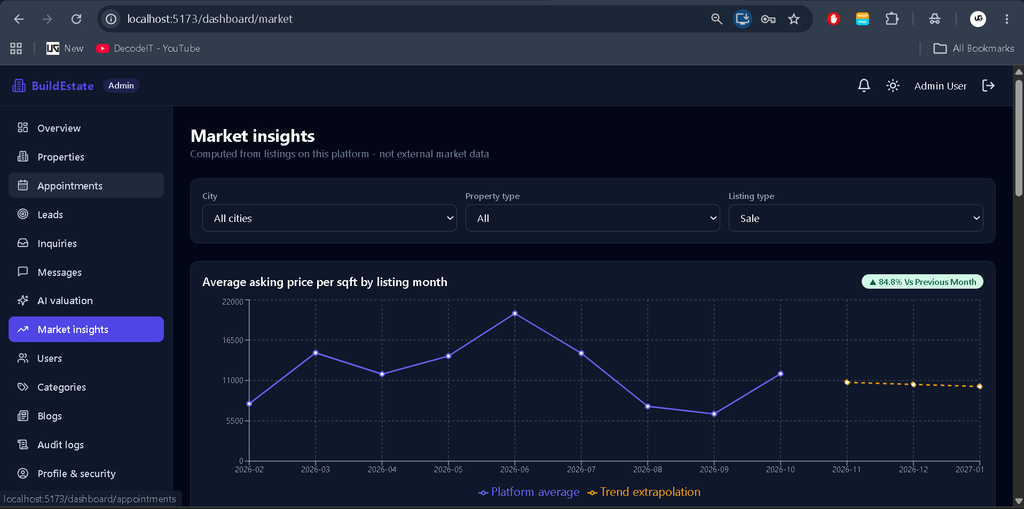Go to the Properties section
The width and height of the screenshot is (1024, 509).
click(x=61, y=157)
